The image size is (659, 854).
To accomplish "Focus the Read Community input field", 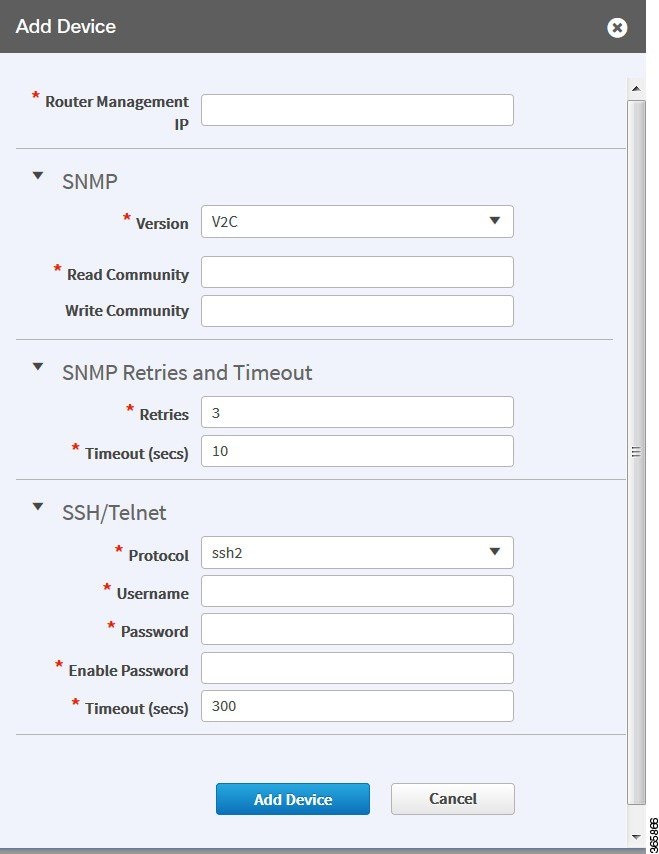I will (357, 272).
